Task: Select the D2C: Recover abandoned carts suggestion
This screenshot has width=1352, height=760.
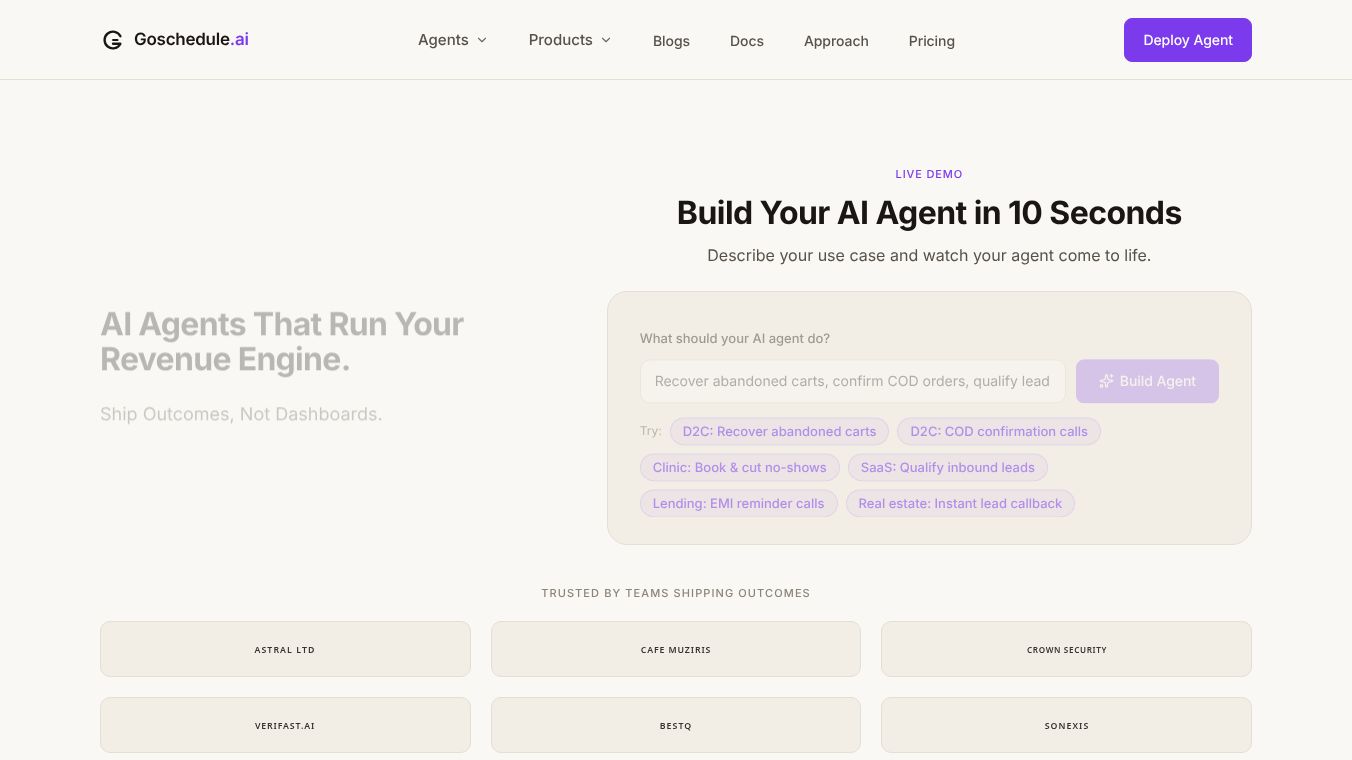Action: (779, 431)
